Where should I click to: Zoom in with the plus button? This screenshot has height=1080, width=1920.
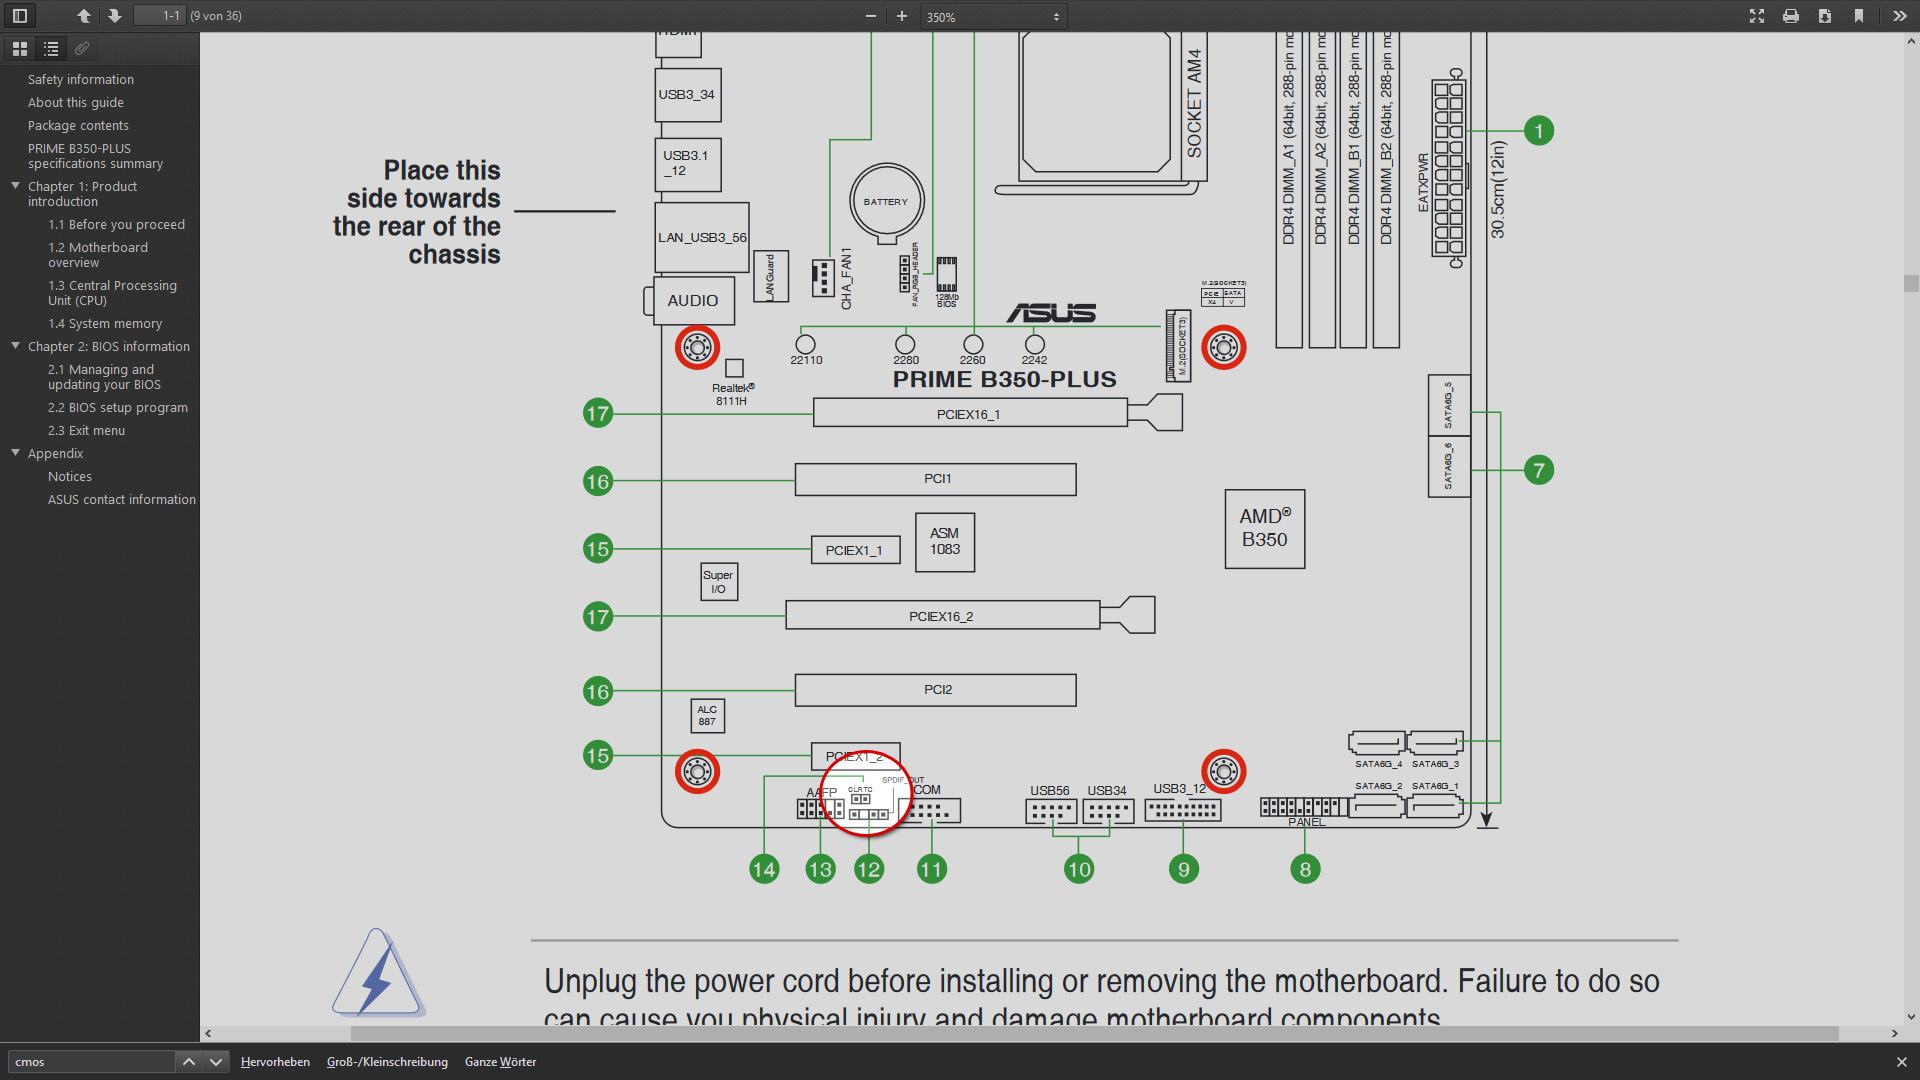point(902,16)
